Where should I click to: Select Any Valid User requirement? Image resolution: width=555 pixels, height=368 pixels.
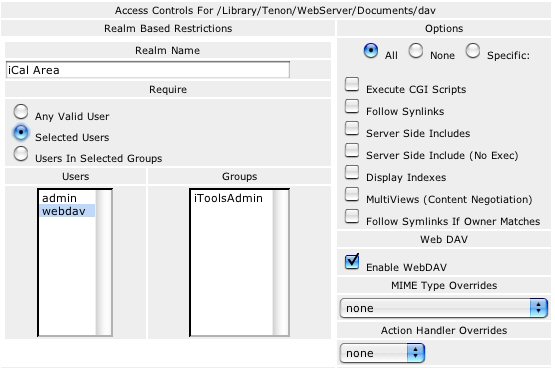tap(21, 111)
